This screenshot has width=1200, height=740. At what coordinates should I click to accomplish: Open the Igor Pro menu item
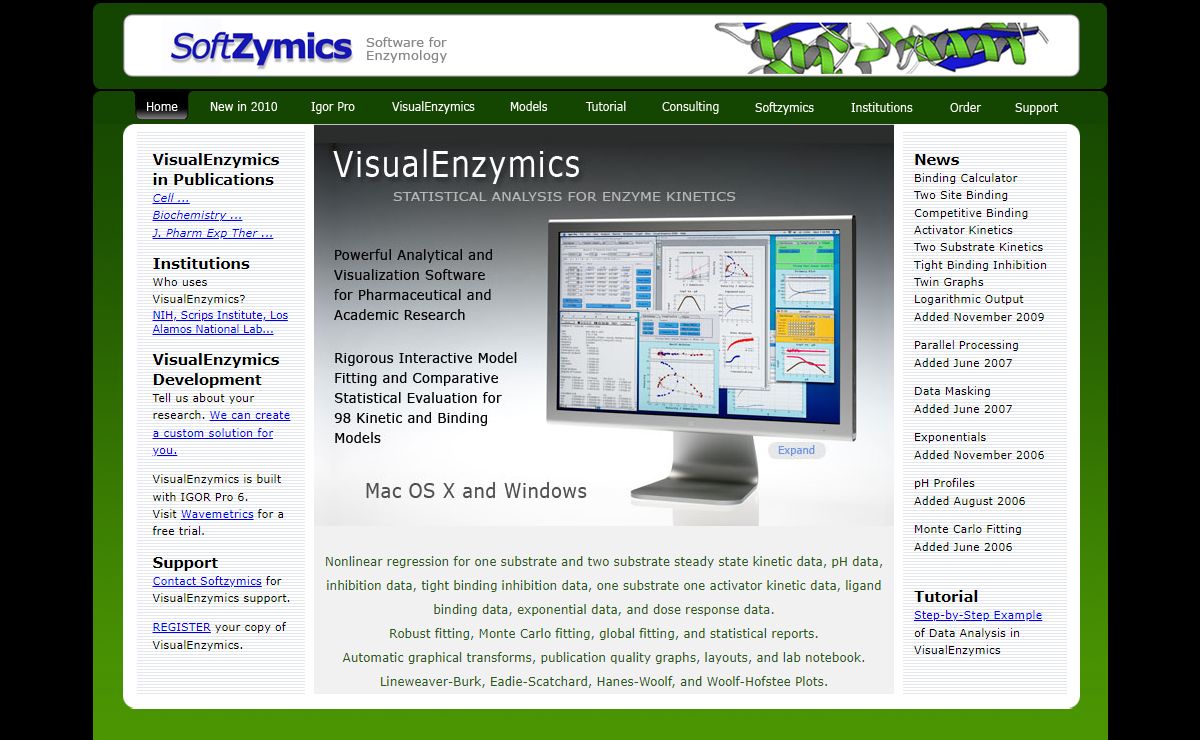pyautogui.click(x=333, y=107)
